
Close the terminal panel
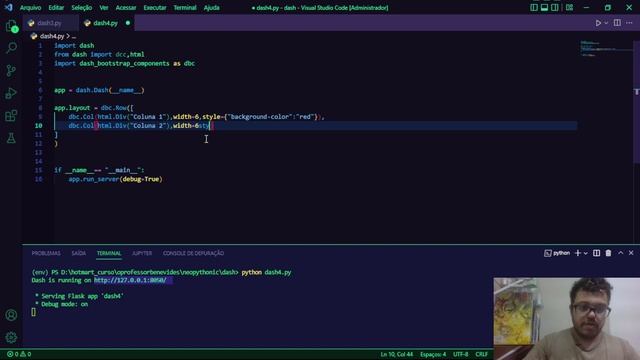click(631, 253)
